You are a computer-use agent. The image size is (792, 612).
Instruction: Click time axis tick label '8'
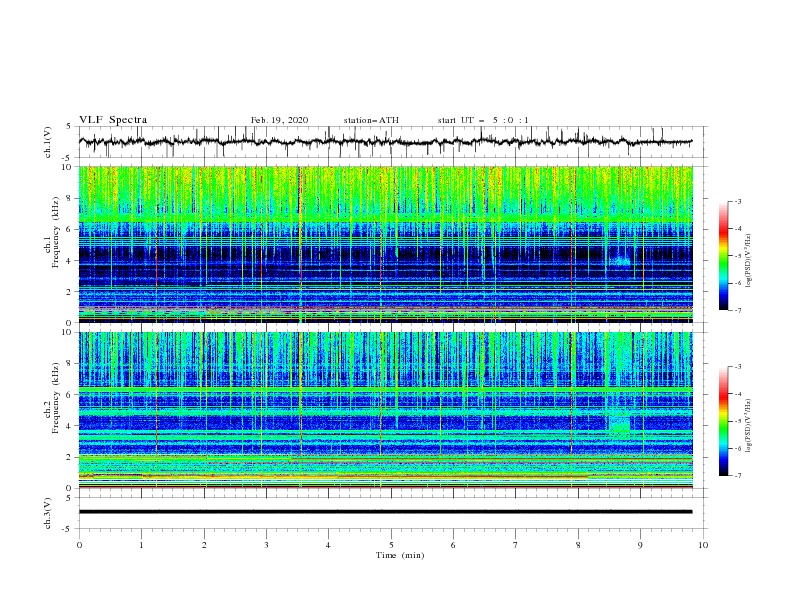pyautogui.click(x=578, y=545)
